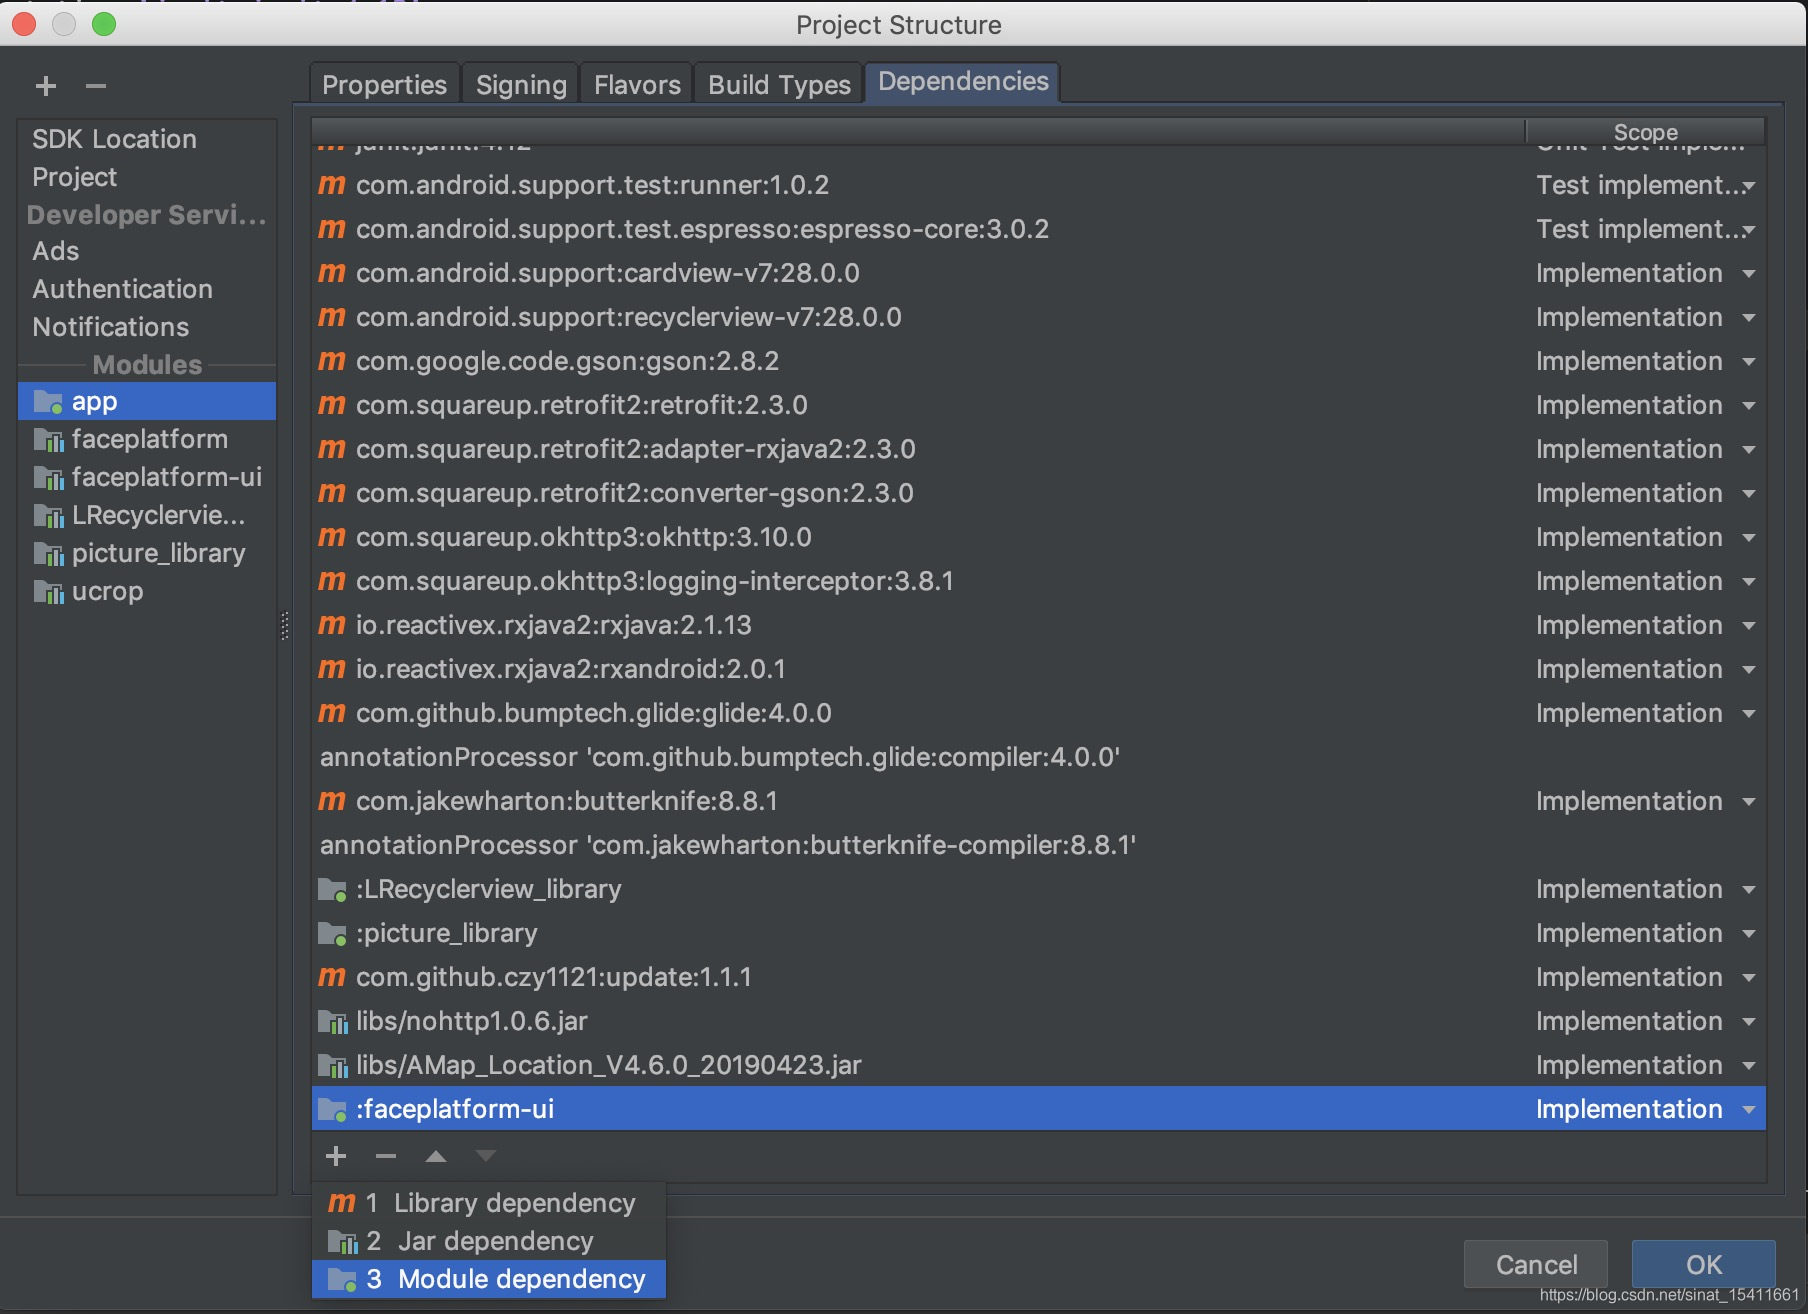Click the remove dependency minus icon below list
This screenshot has height=1314, width=1808.
click(386, 1156)
